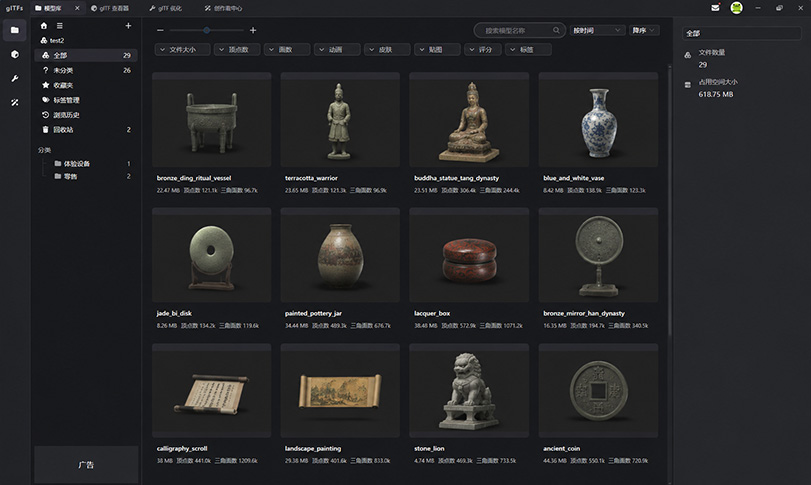Open the ancient_coin thumbnail

(x=598, y=390)
